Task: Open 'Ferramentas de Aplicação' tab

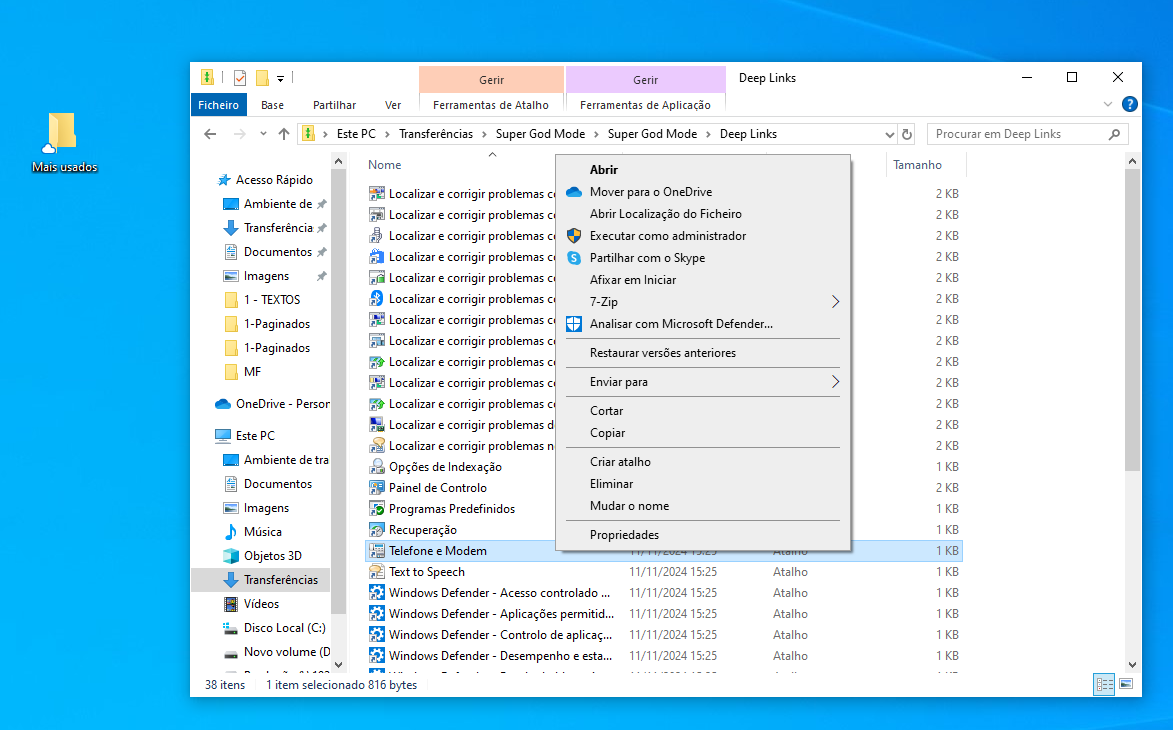Action: click(x=646, y=105)
